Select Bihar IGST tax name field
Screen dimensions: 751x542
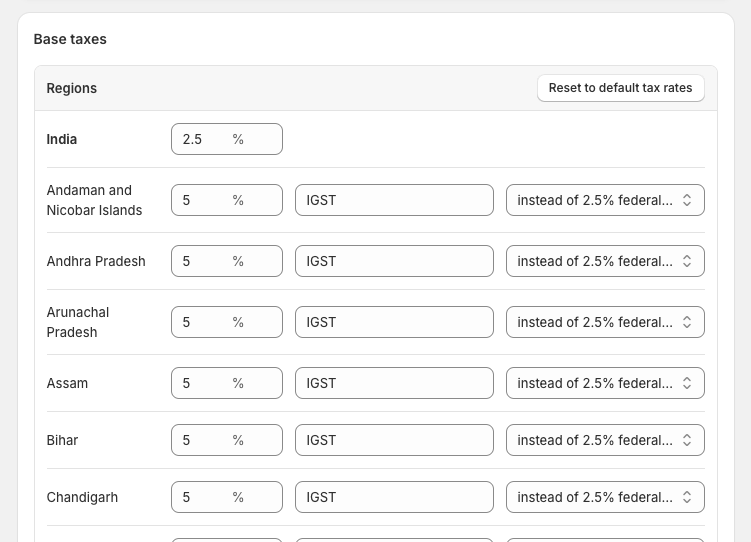pos(394,440)
